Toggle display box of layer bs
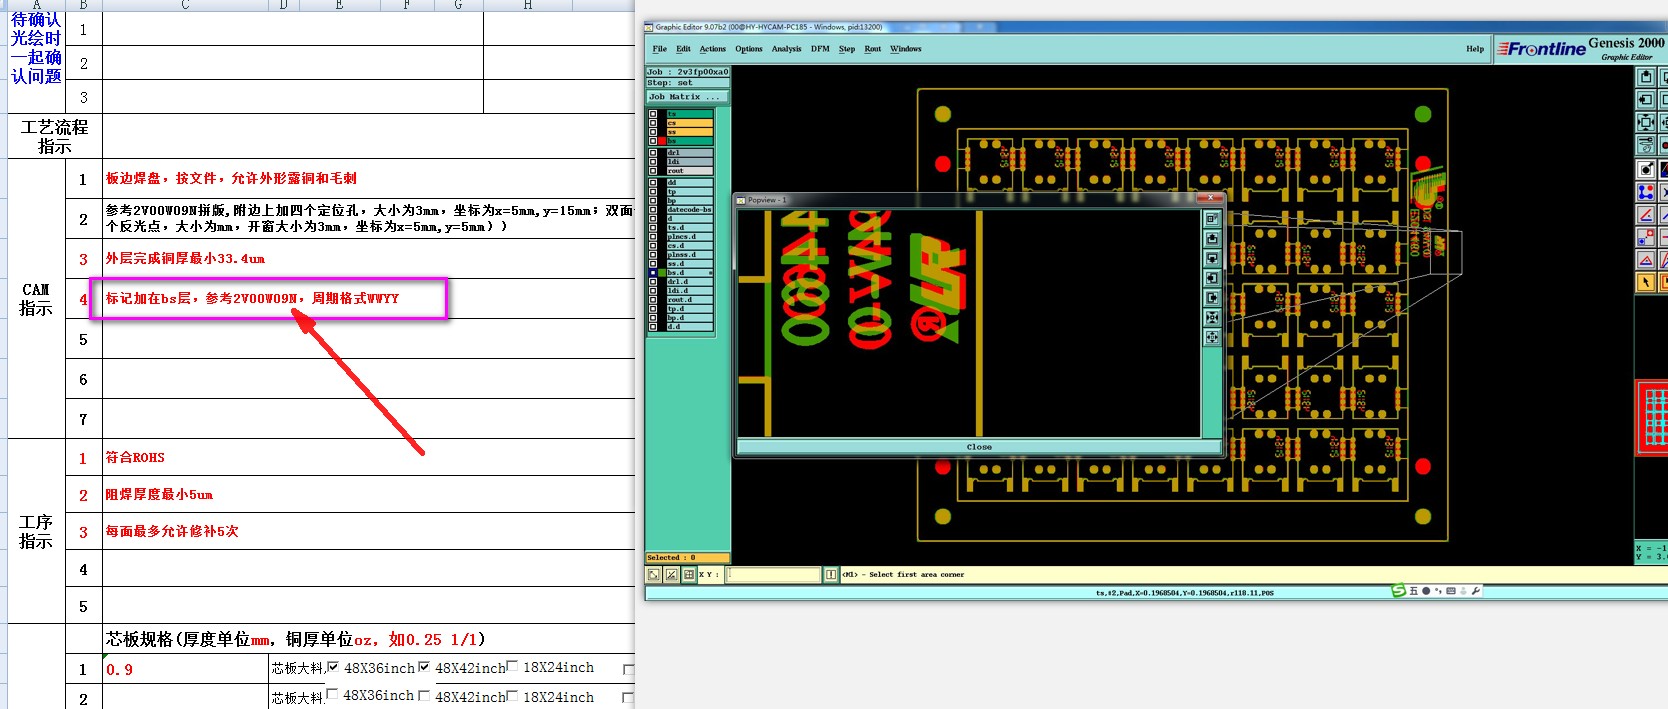Image resolution: width=1668 pixels, height=709 pixels. pyautogui.click(x=653, y=141)
